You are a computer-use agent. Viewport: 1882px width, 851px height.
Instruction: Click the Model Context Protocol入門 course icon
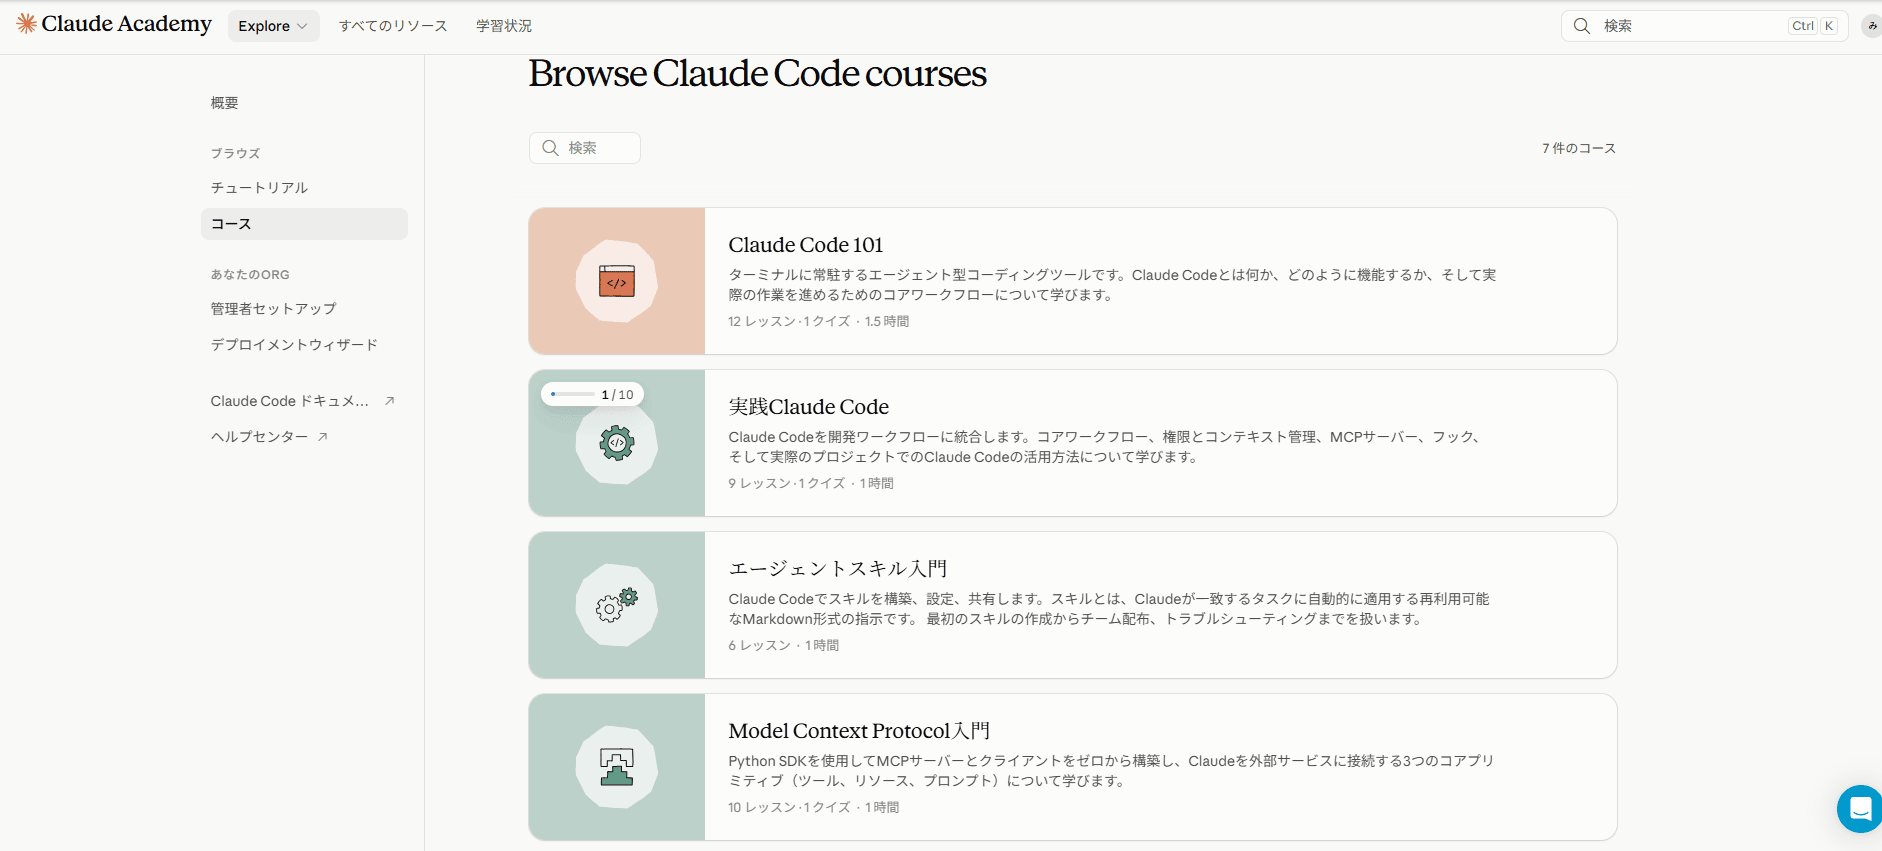[x=617, y=767]
